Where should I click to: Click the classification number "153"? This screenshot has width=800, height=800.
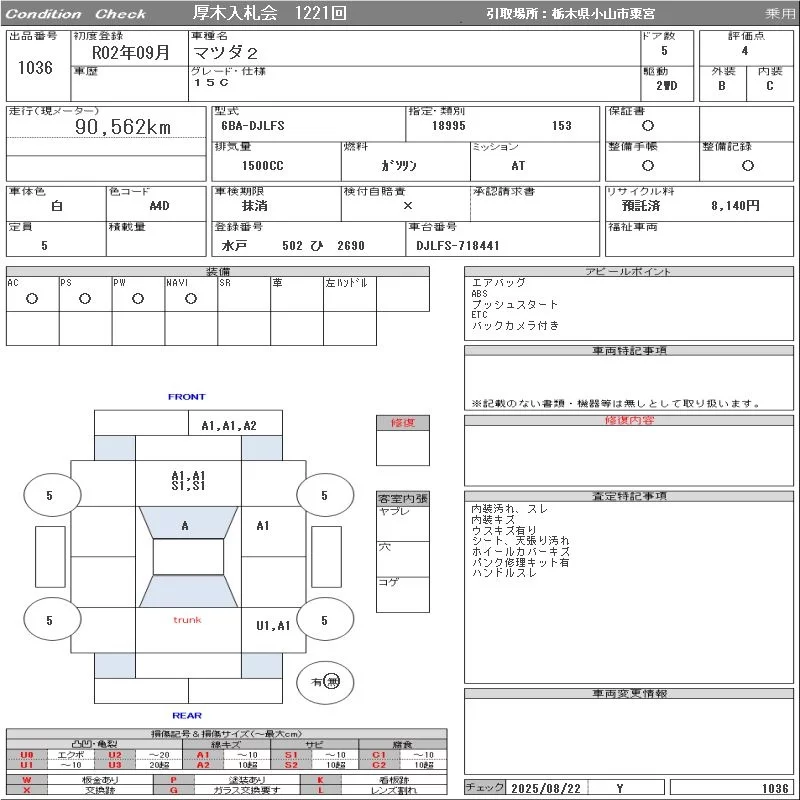pos(561,126)
